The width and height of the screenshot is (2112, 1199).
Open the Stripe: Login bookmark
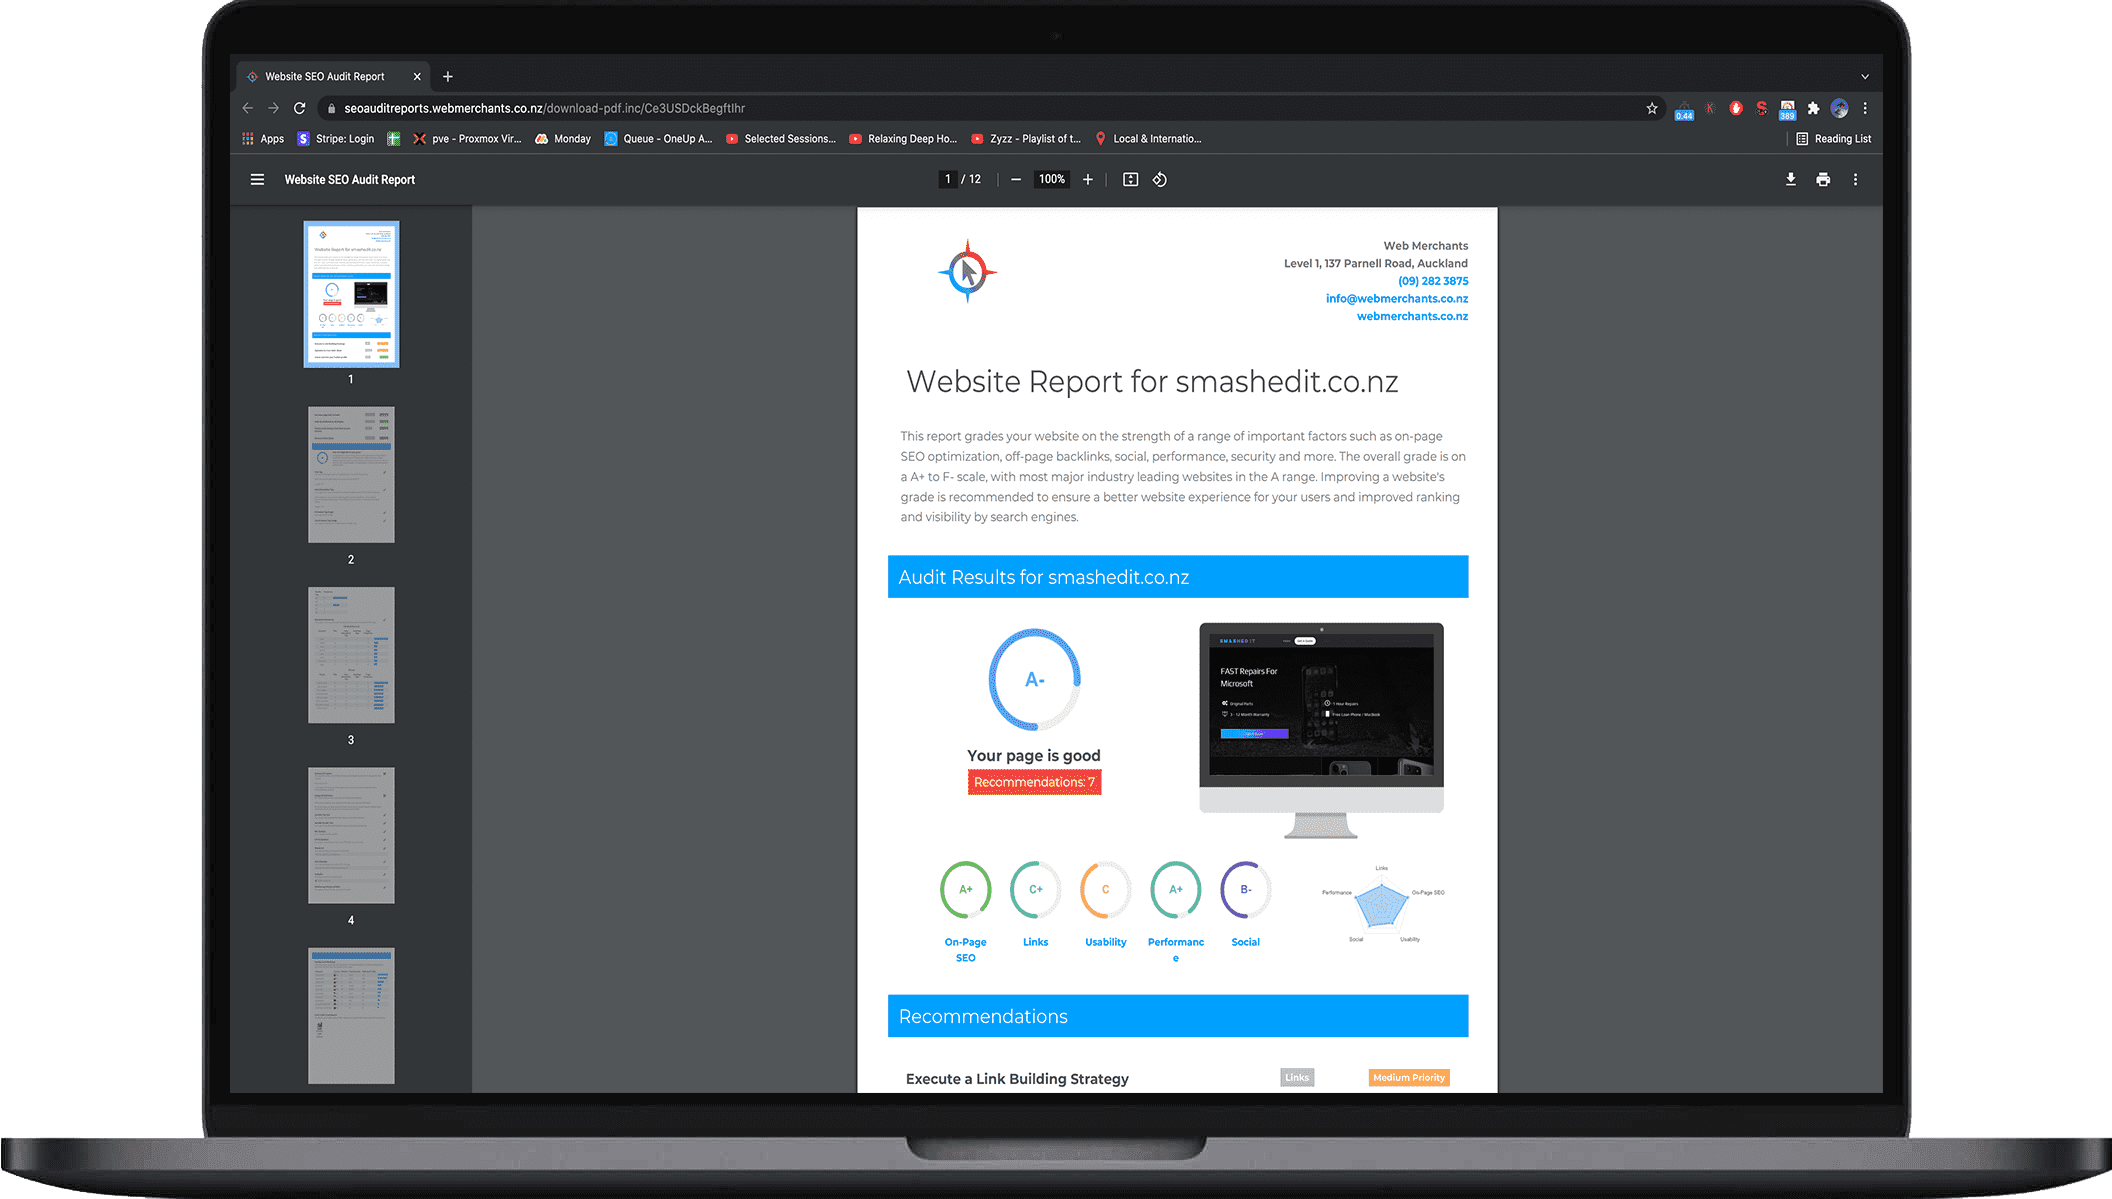click(336, 139)
